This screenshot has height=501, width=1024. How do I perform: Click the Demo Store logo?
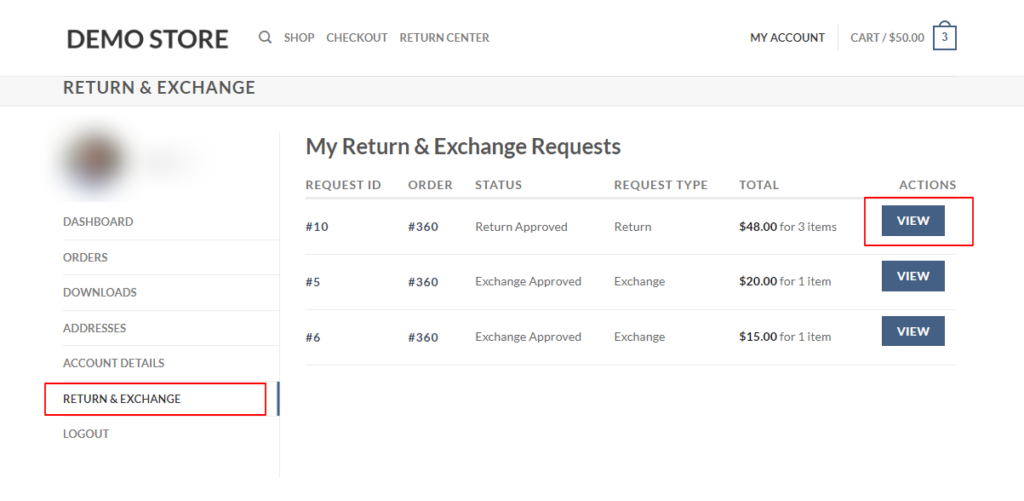[147, 39]
